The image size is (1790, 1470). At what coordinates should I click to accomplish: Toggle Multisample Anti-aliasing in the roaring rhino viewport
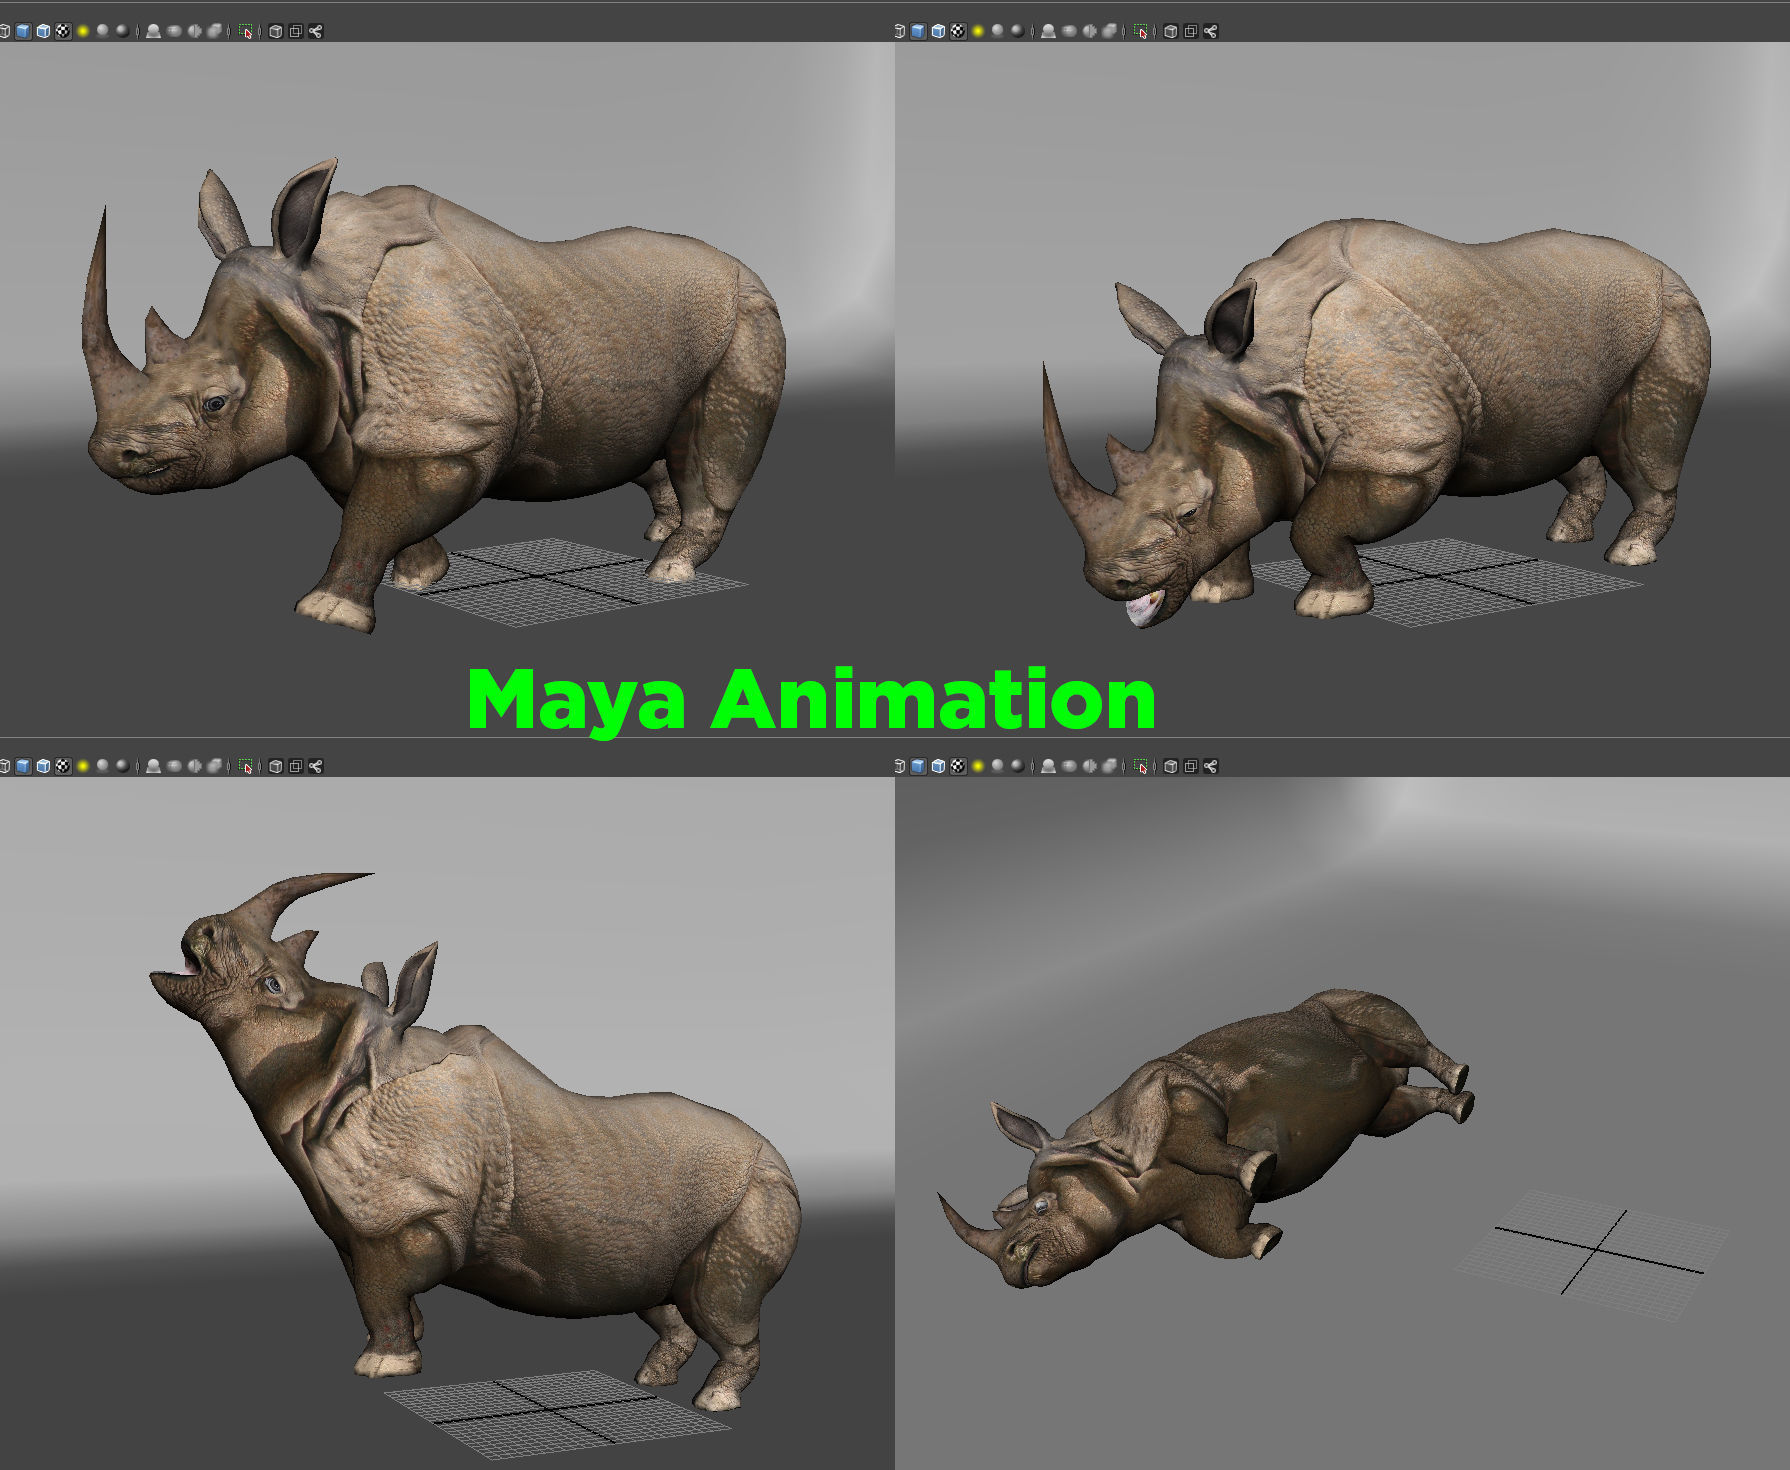point(194,766)
